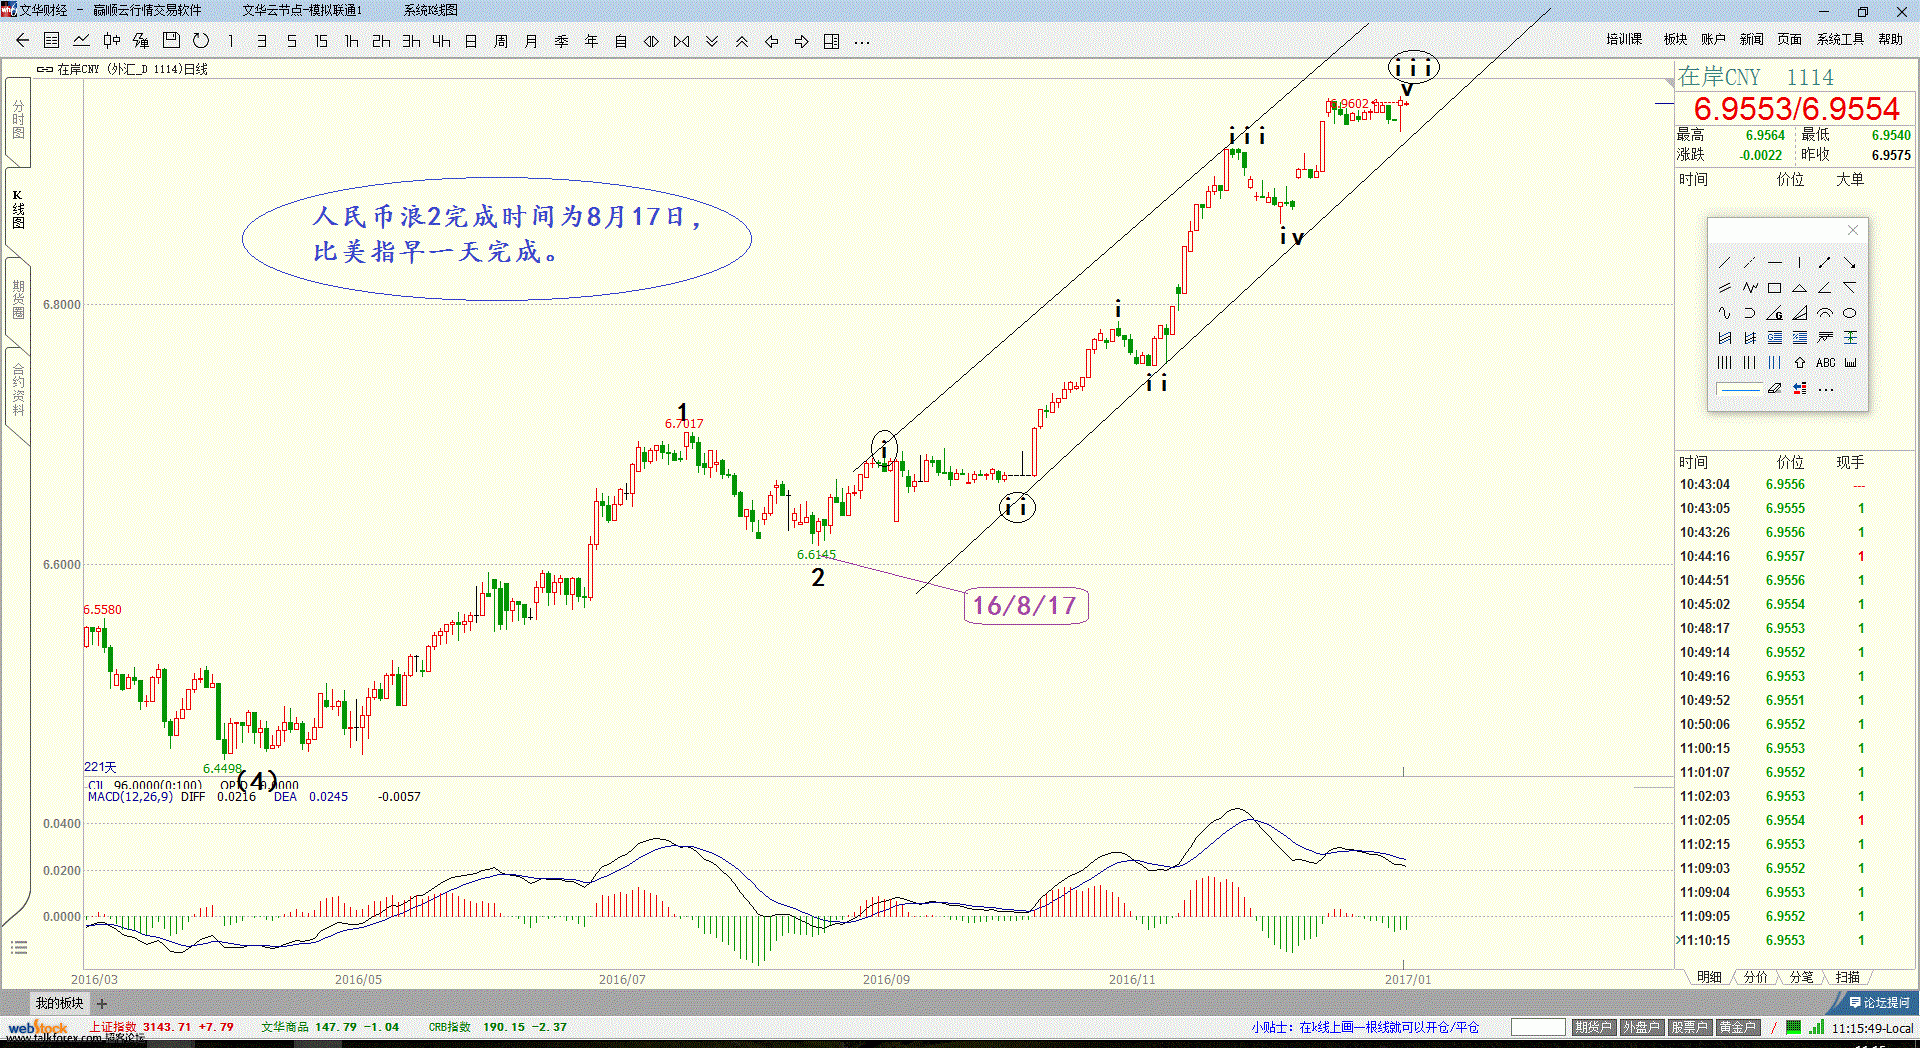The height and width of the screenshot is (1048, 1920).
Task: Select the 15-minute period button
Action: [x=321, y=41]
